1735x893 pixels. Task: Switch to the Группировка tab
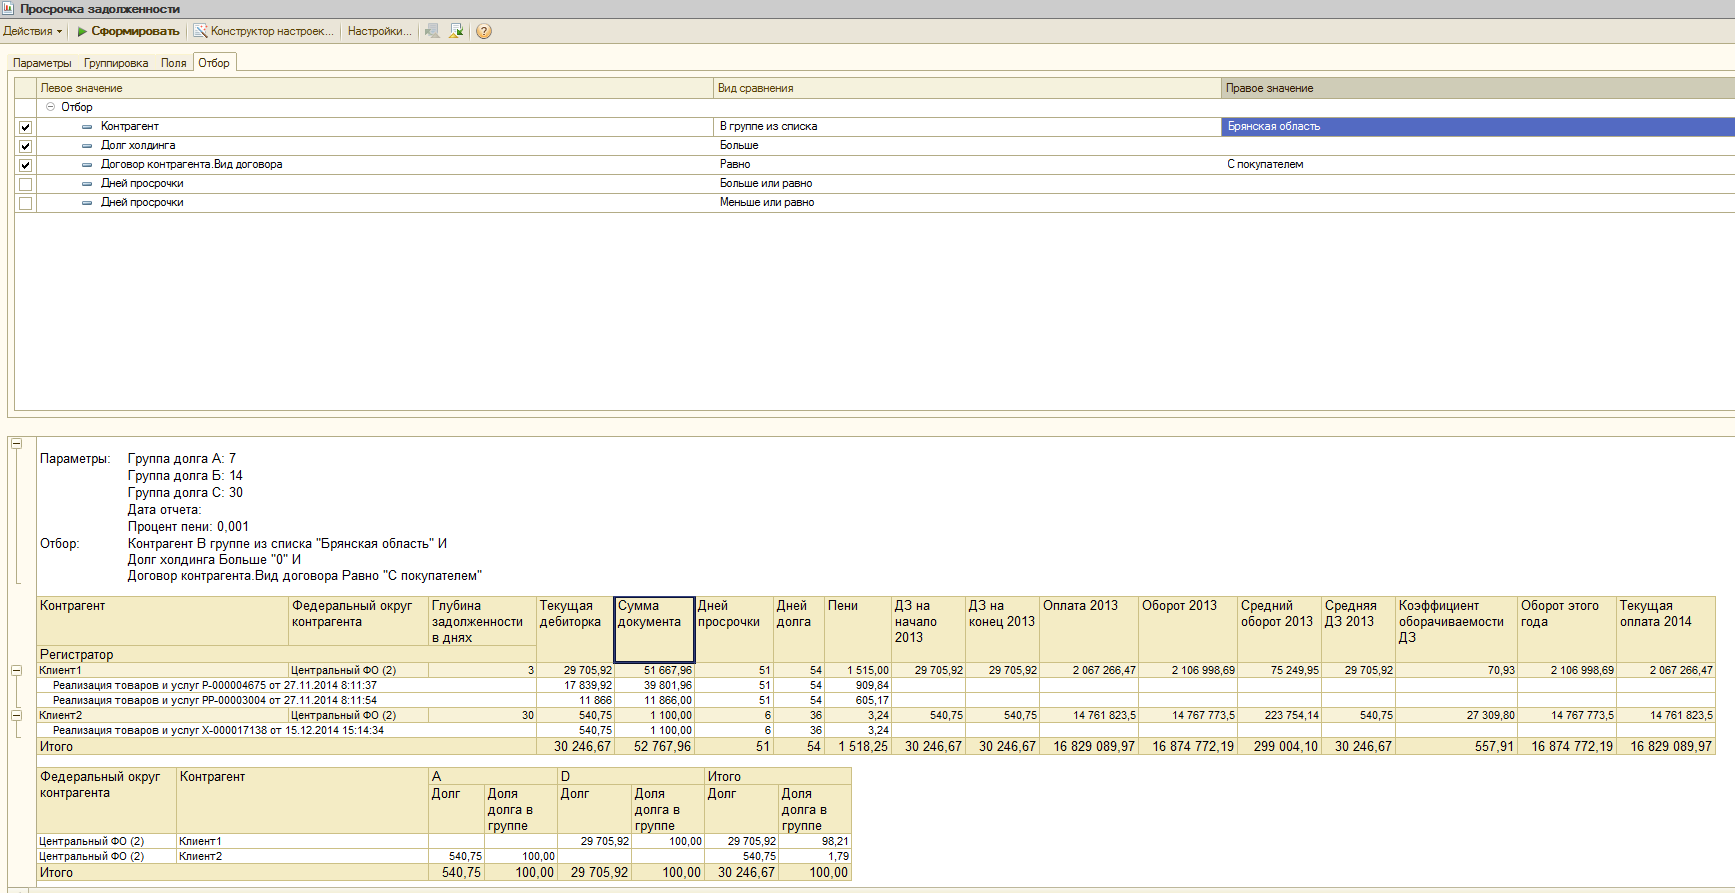pyautogui.click(x=116, y=63)
